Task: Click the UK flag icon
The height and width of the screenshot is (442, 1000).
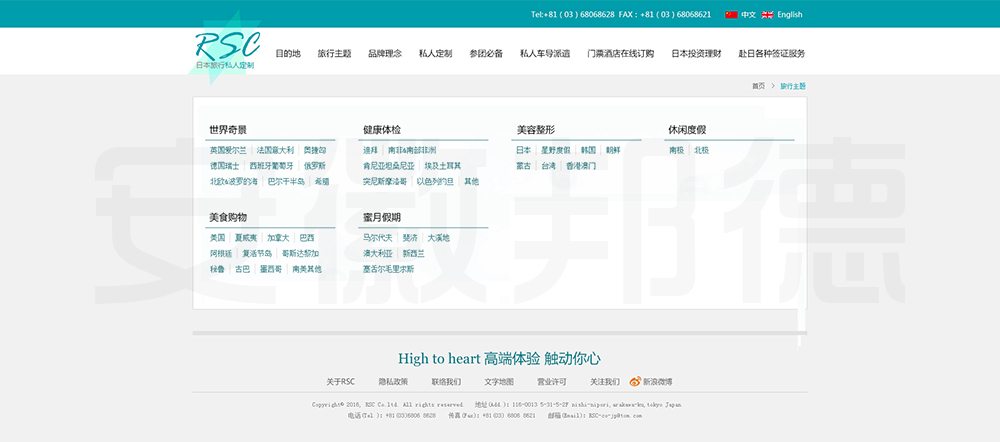Action: (x=767, y=15)
